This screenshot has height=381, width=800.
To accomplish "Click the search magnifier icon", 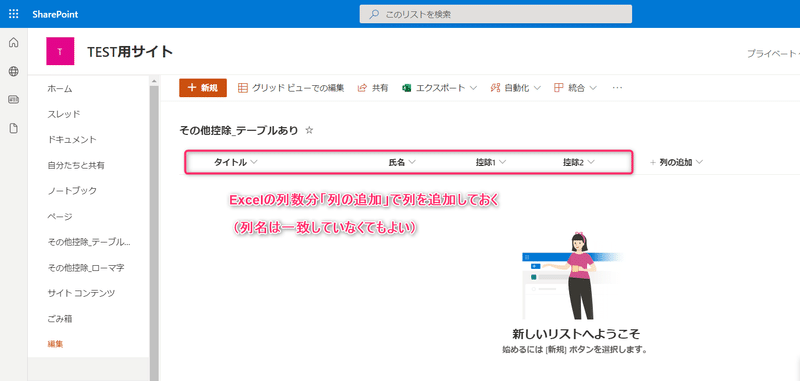I will [374, 14].
